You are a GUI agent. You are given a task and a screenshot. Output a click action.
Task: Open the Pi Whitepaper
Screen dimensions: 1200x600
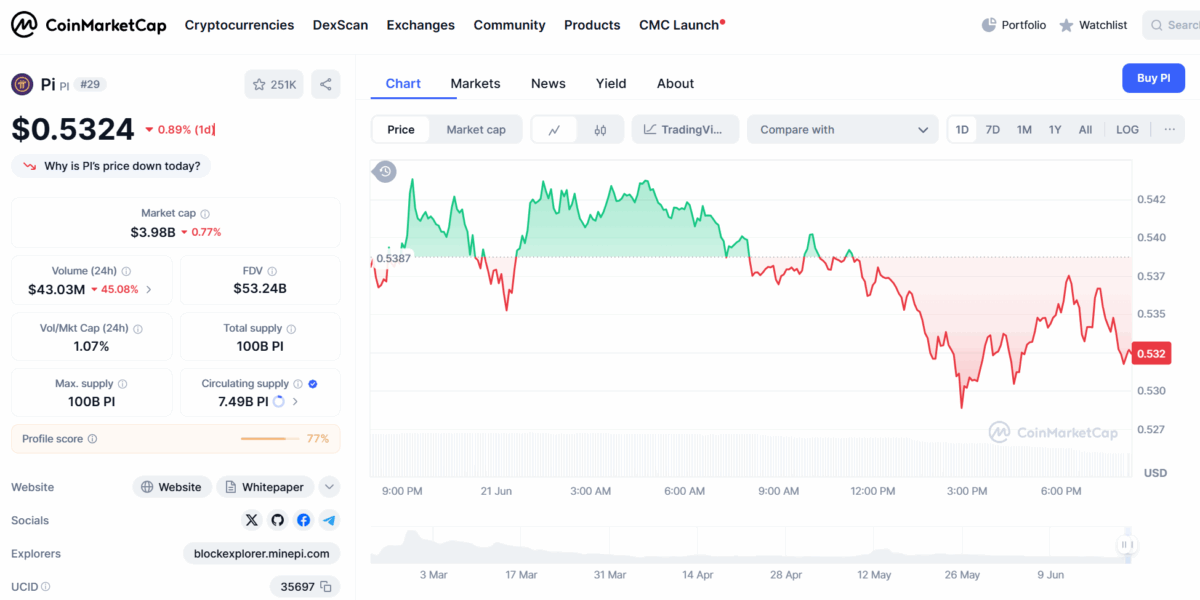(x=265, y=487)
